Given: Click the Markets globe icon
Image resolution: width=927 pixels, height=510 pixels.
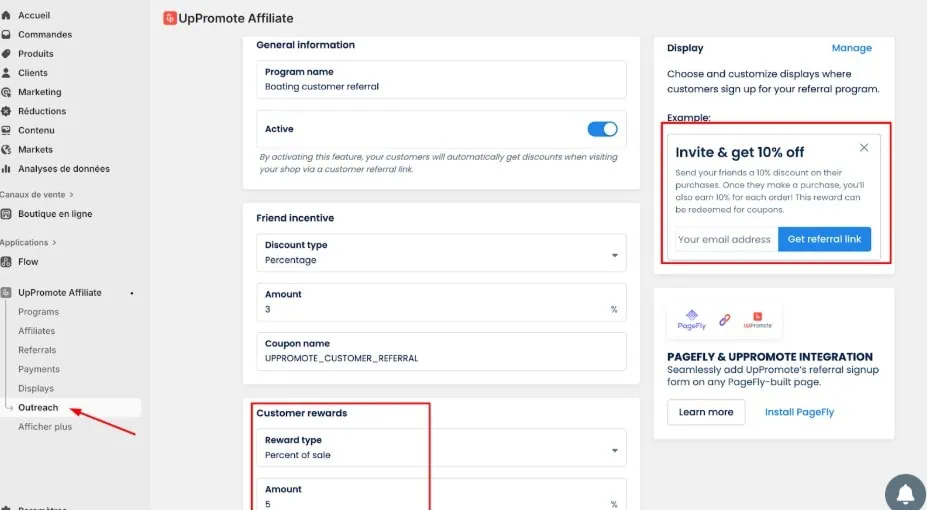Looking at the screenshot, I should (6, 150).
